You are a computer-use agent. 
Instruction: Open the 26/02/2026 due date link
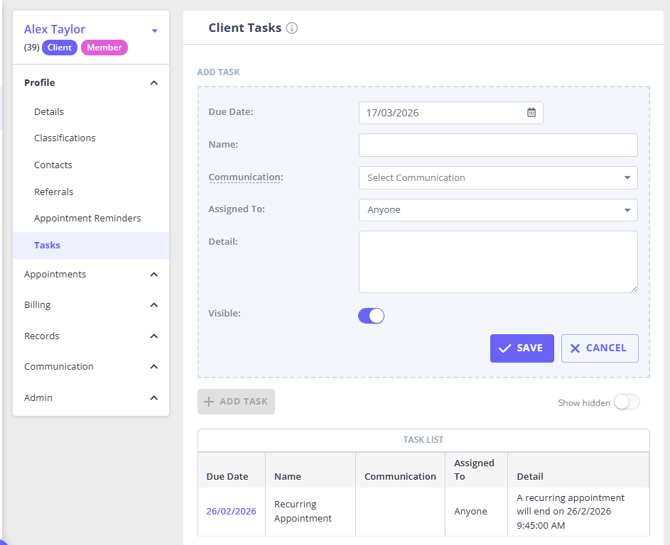pos(231,511)
